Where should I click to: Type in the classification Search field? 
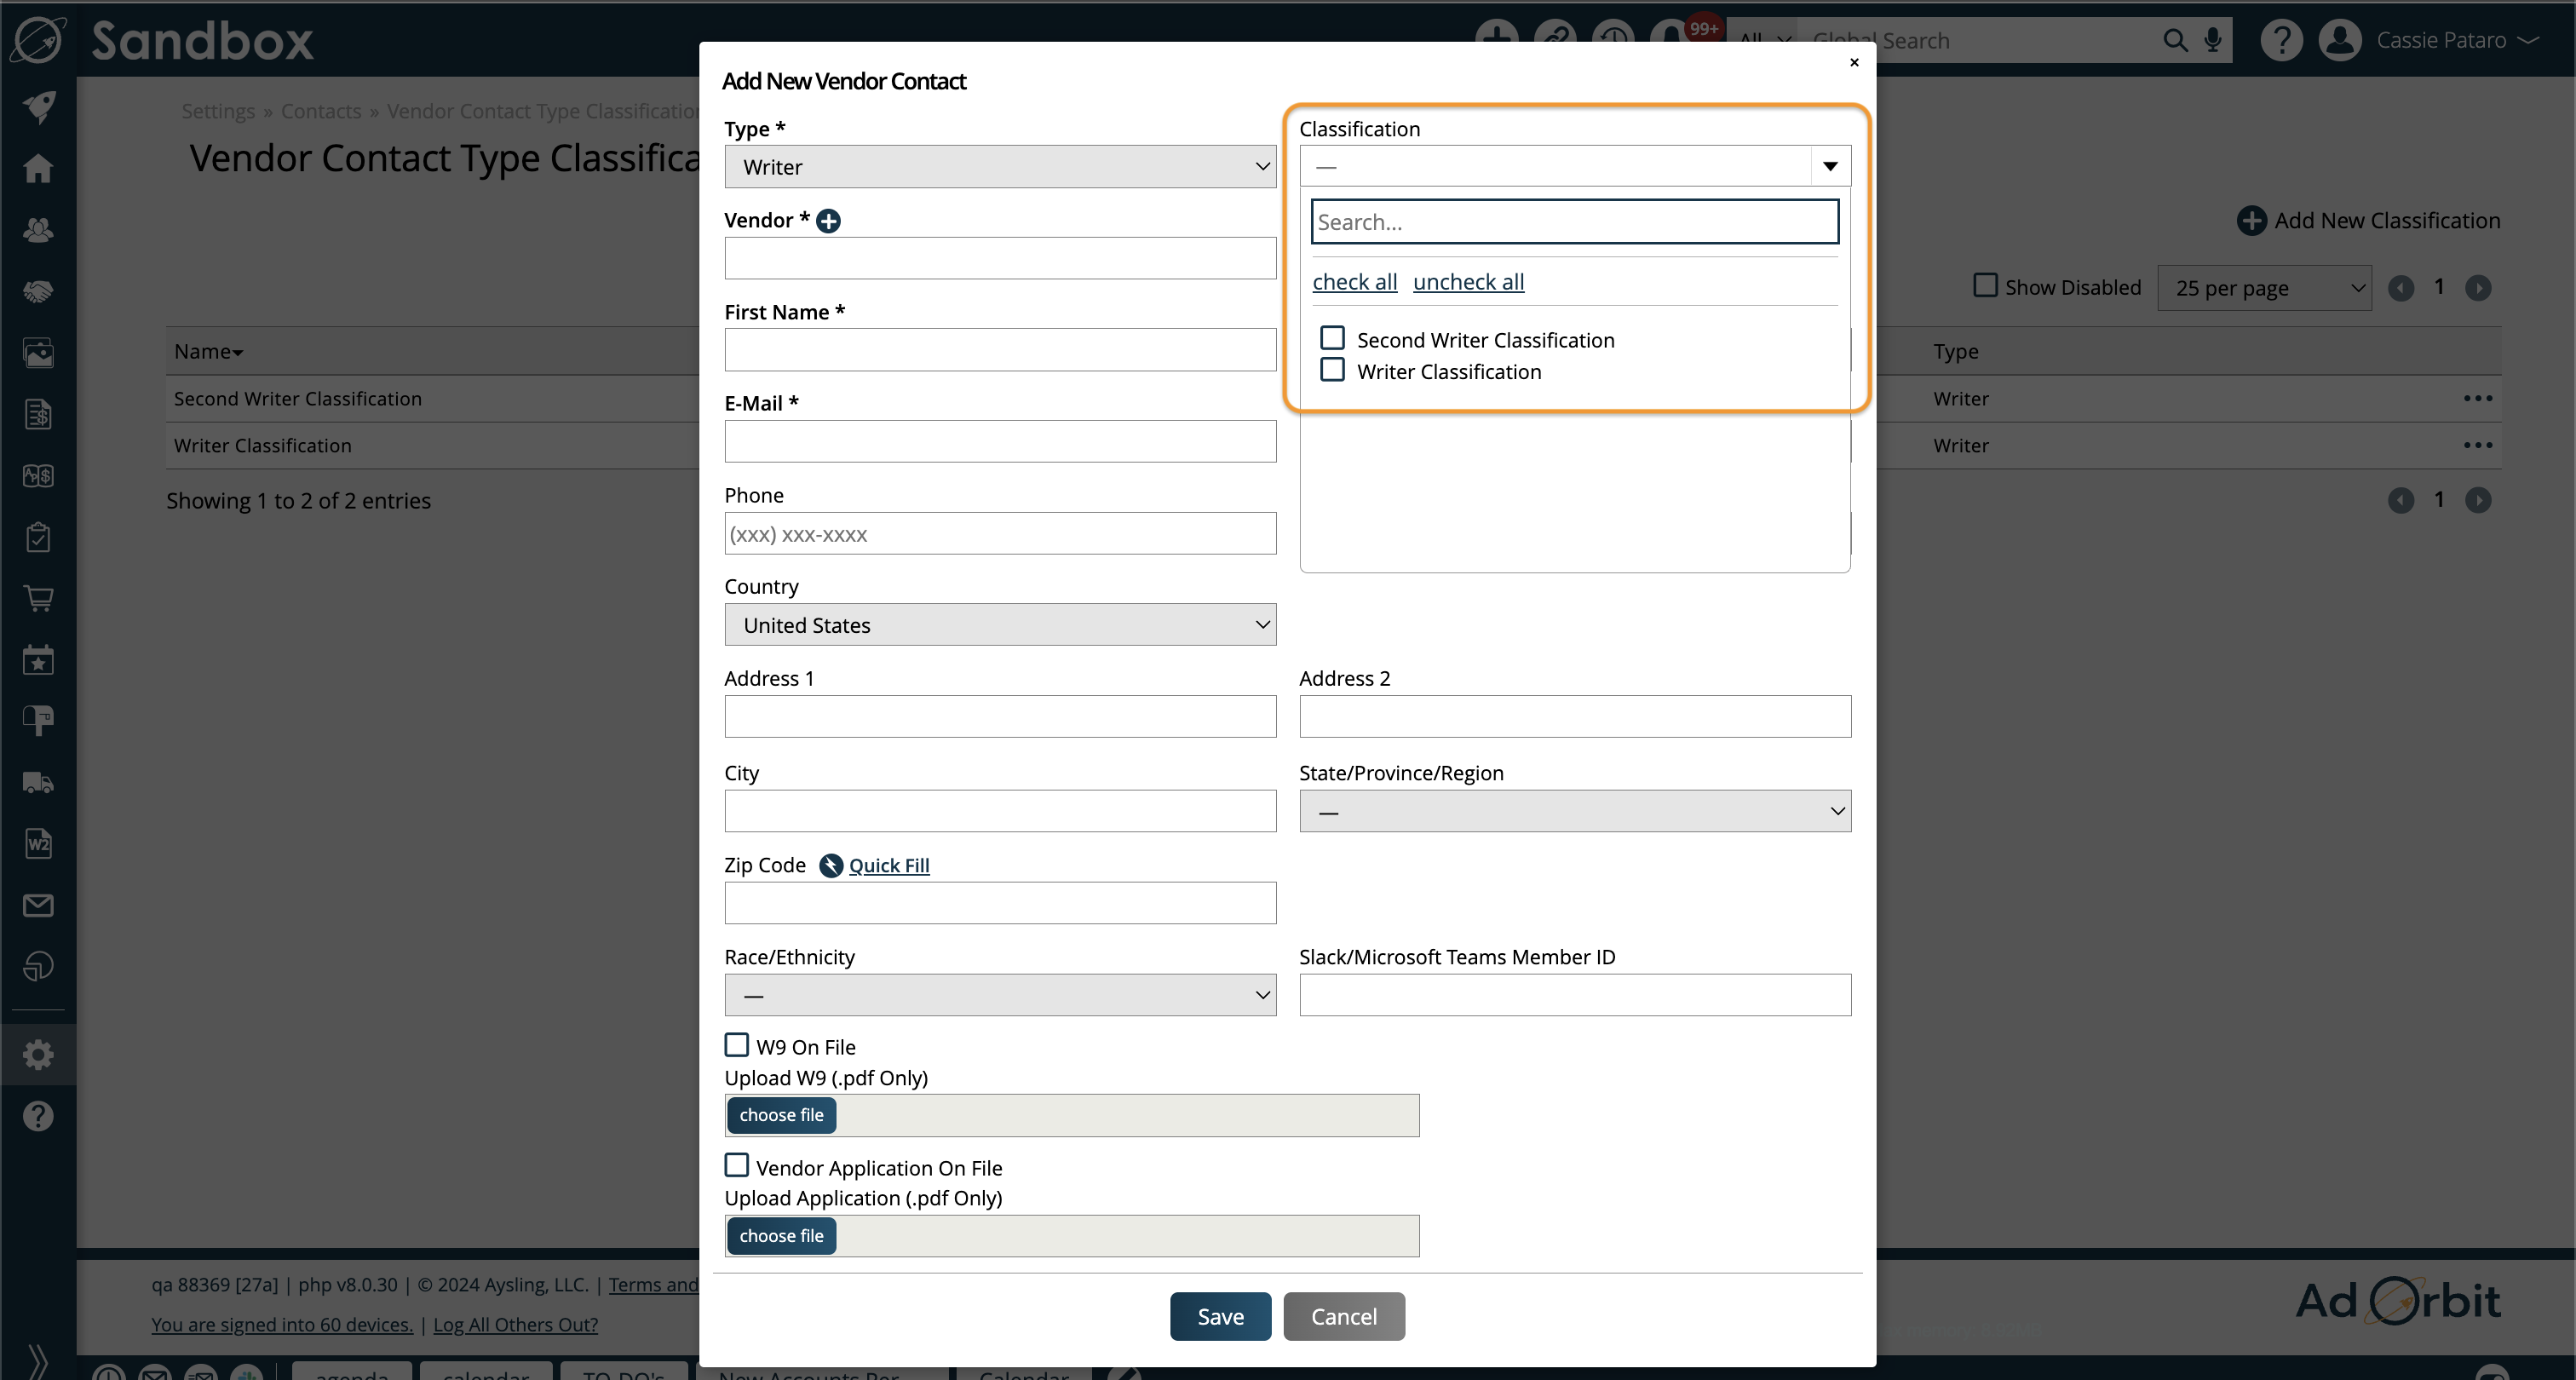tap(1574, 221)
